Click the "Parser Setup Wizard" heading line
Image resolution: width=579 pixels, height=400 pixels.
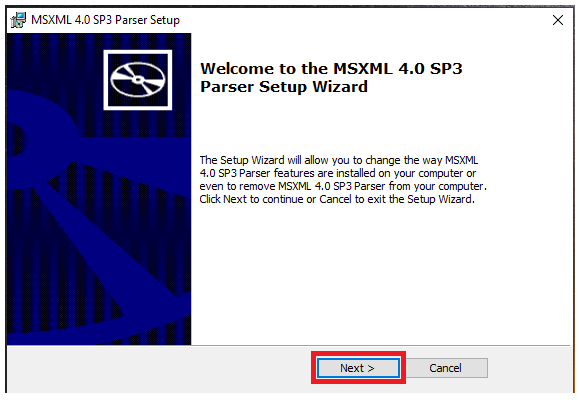pos(284,87)
